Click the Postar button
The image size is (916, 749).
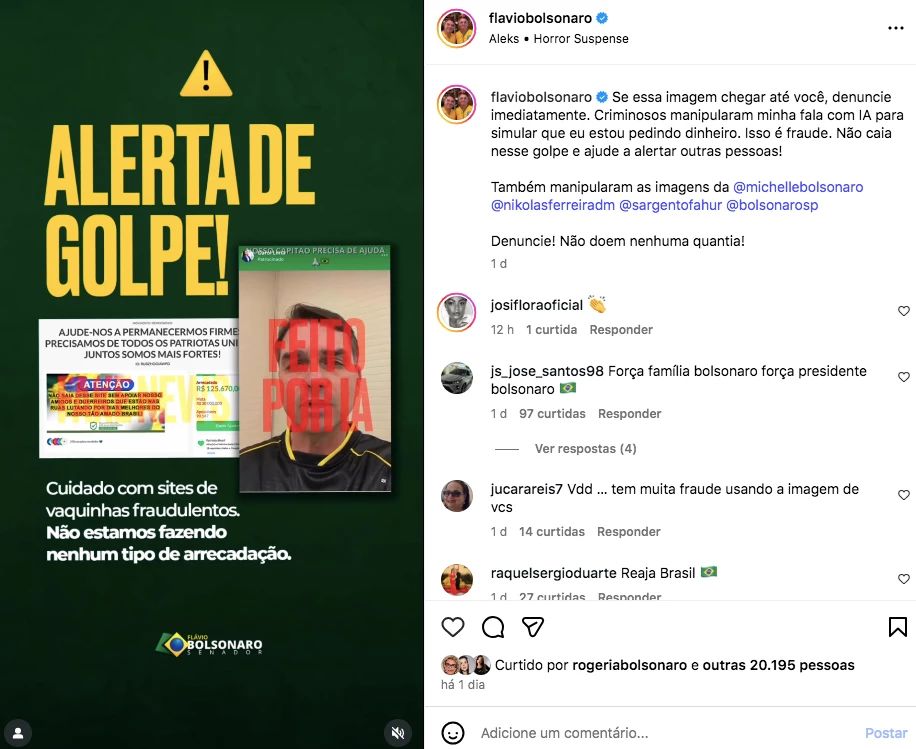click(x=886, y=733)
